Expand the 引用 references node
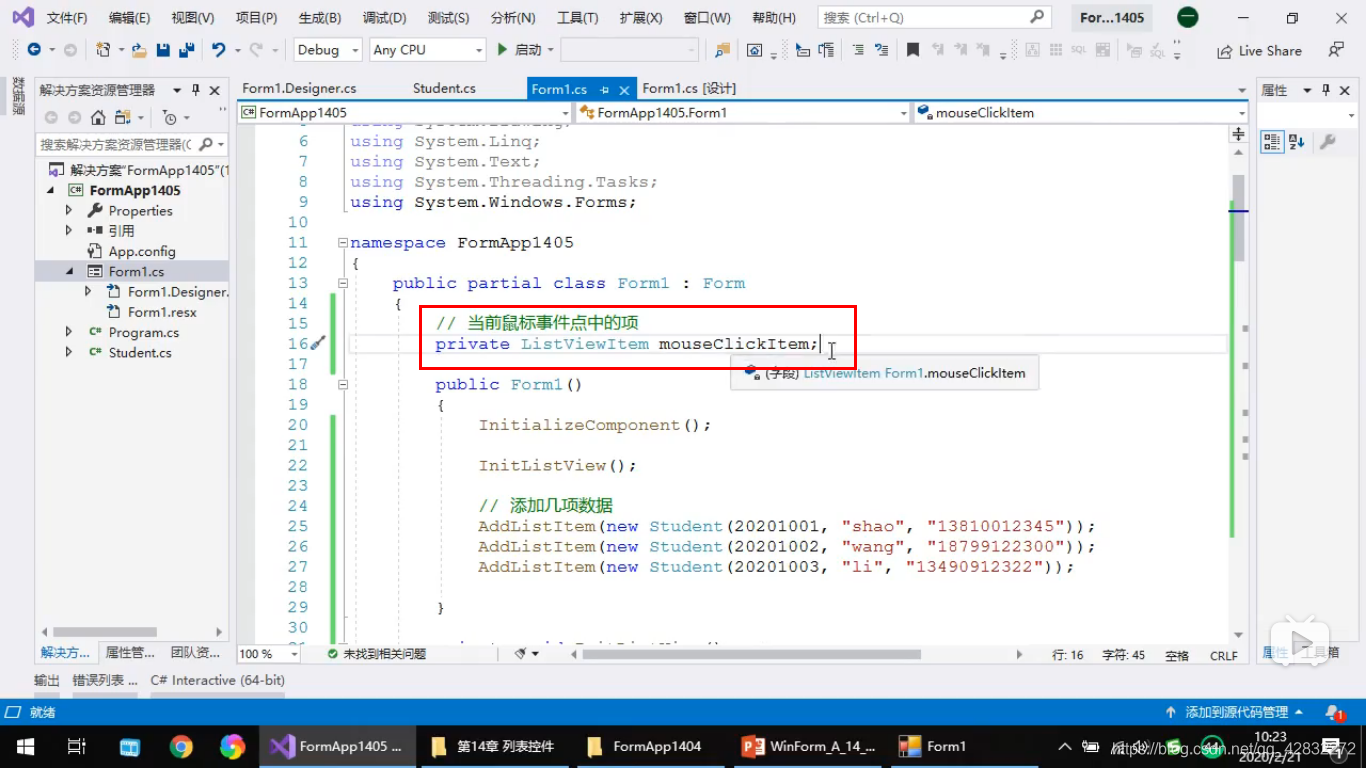 tap(69, 231)
